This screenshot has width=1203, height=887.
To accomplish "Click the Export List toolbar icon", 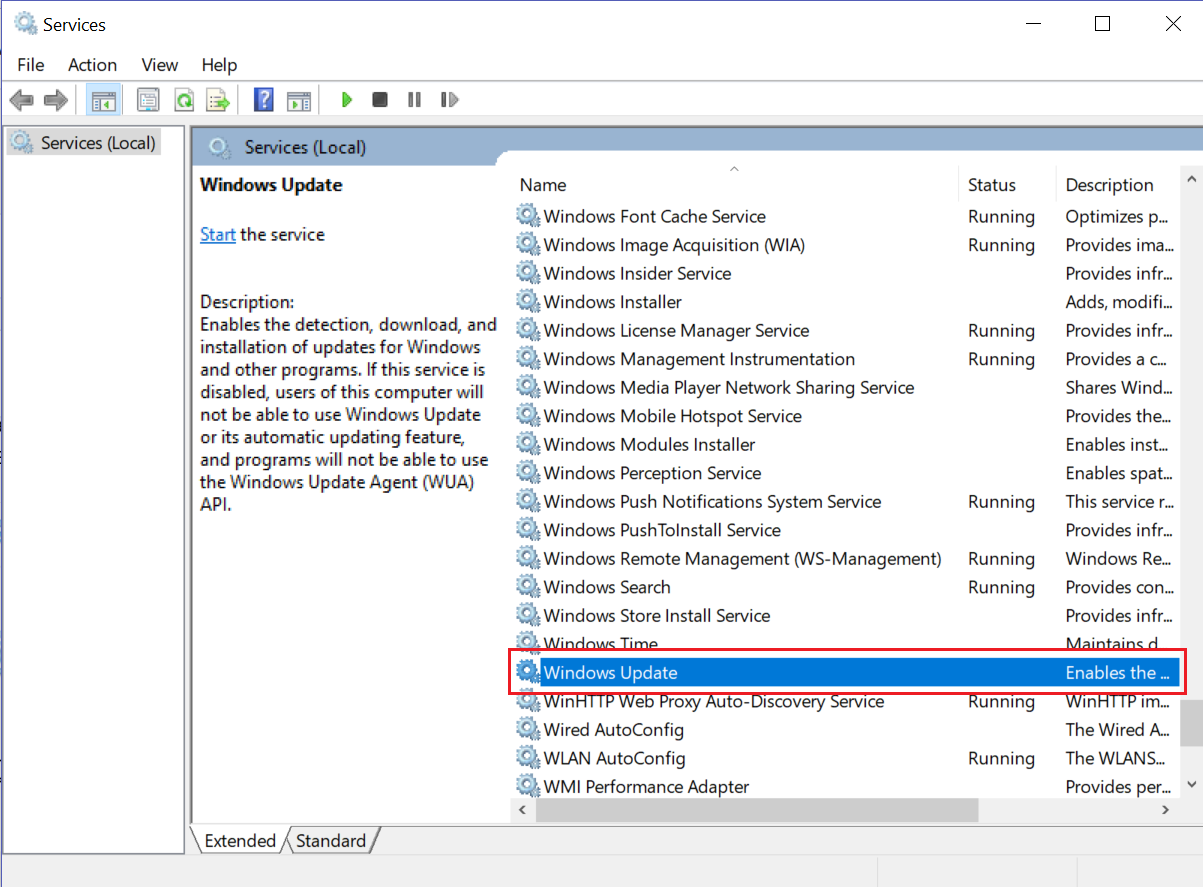I will point(218,100).
